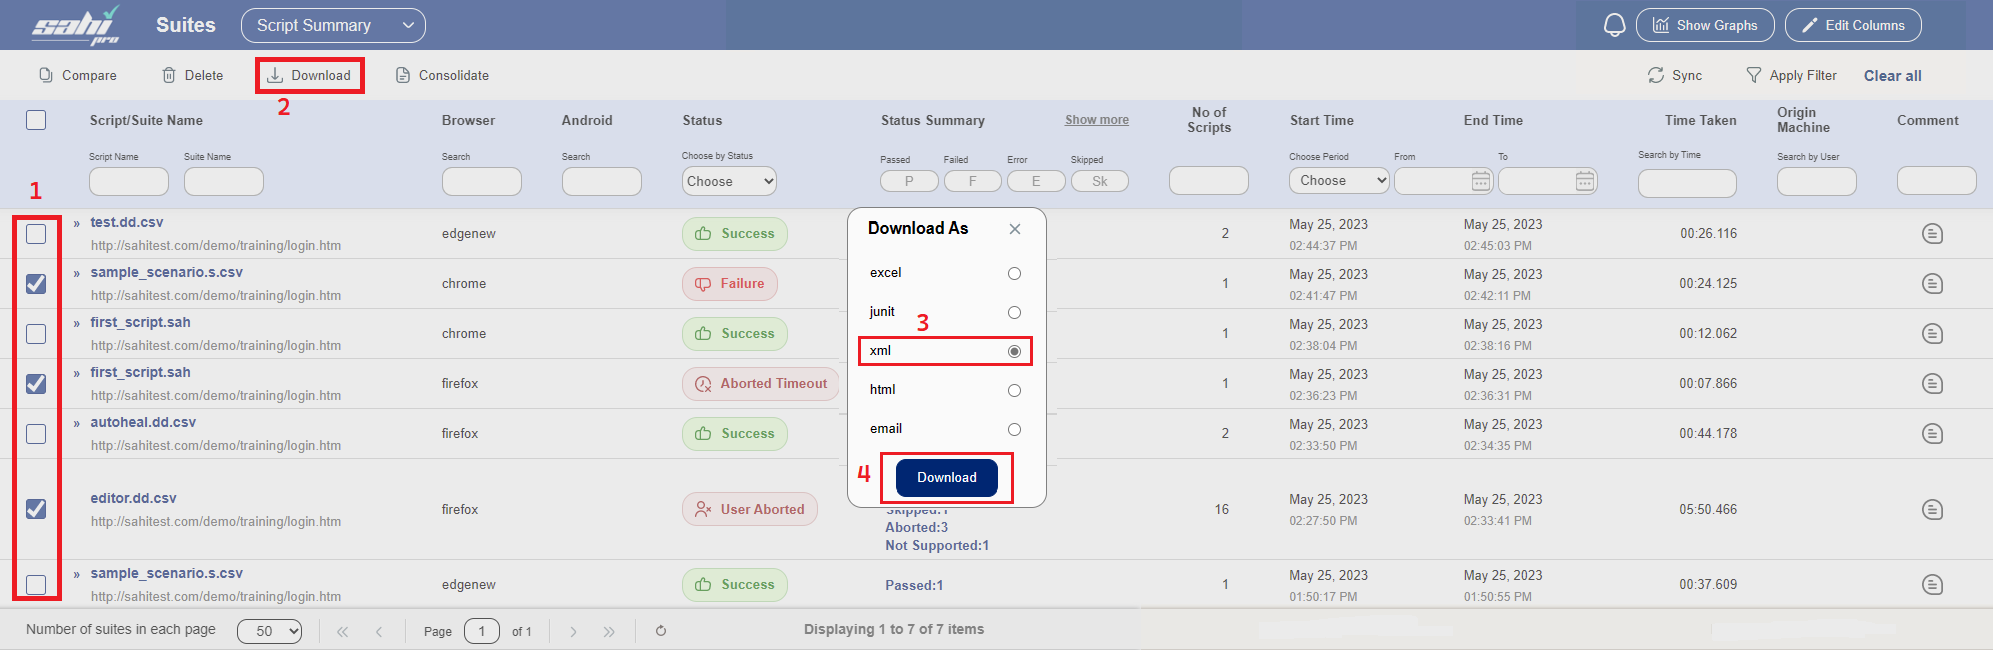Click the Compare toolbar item
This screenshot has width=1993, height=650.
(x=78, y=76)
